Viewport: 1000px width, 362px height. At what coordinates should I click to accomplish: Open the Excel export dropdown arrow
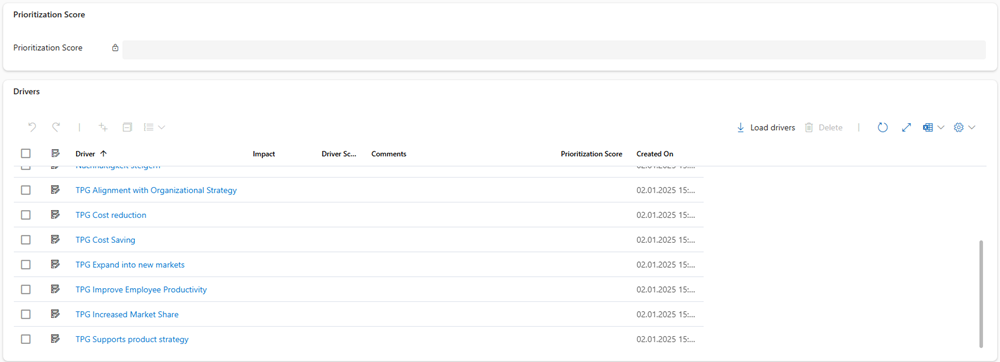[x=941, y=127]
